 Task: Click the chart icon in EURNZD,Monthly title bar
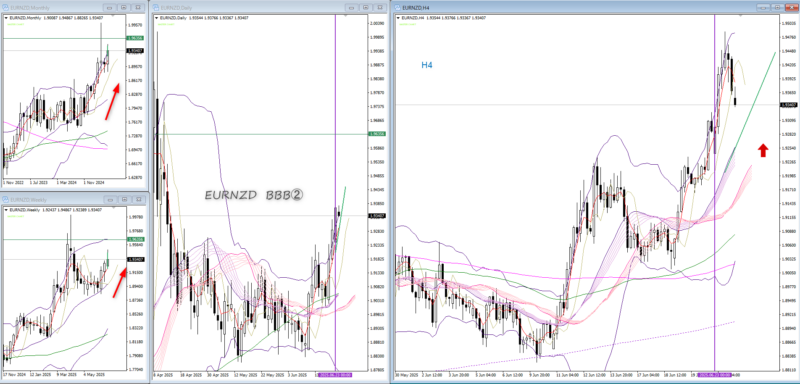[x=6, y=8]
